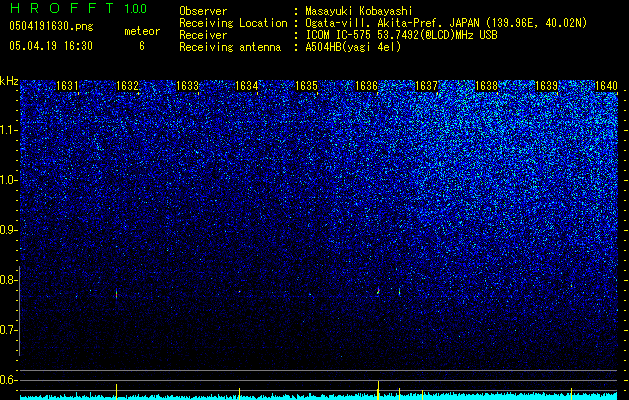Click the "Receiver" field label
The height and width of the screenshot is (400, 629).
coord(203,35)
